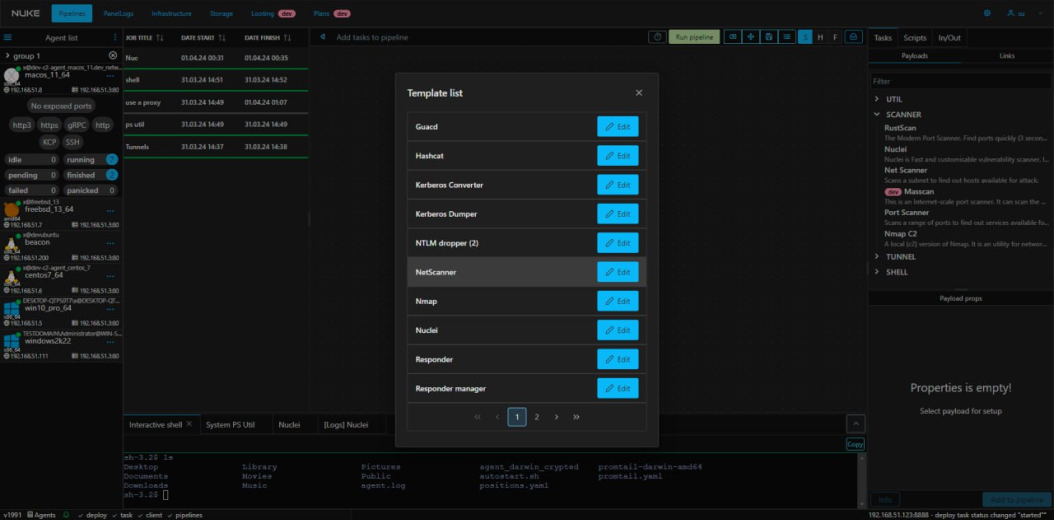Click the win10_pro_64 Windows logo icon
The image size is (1054, 520).
tap(11, 308)
